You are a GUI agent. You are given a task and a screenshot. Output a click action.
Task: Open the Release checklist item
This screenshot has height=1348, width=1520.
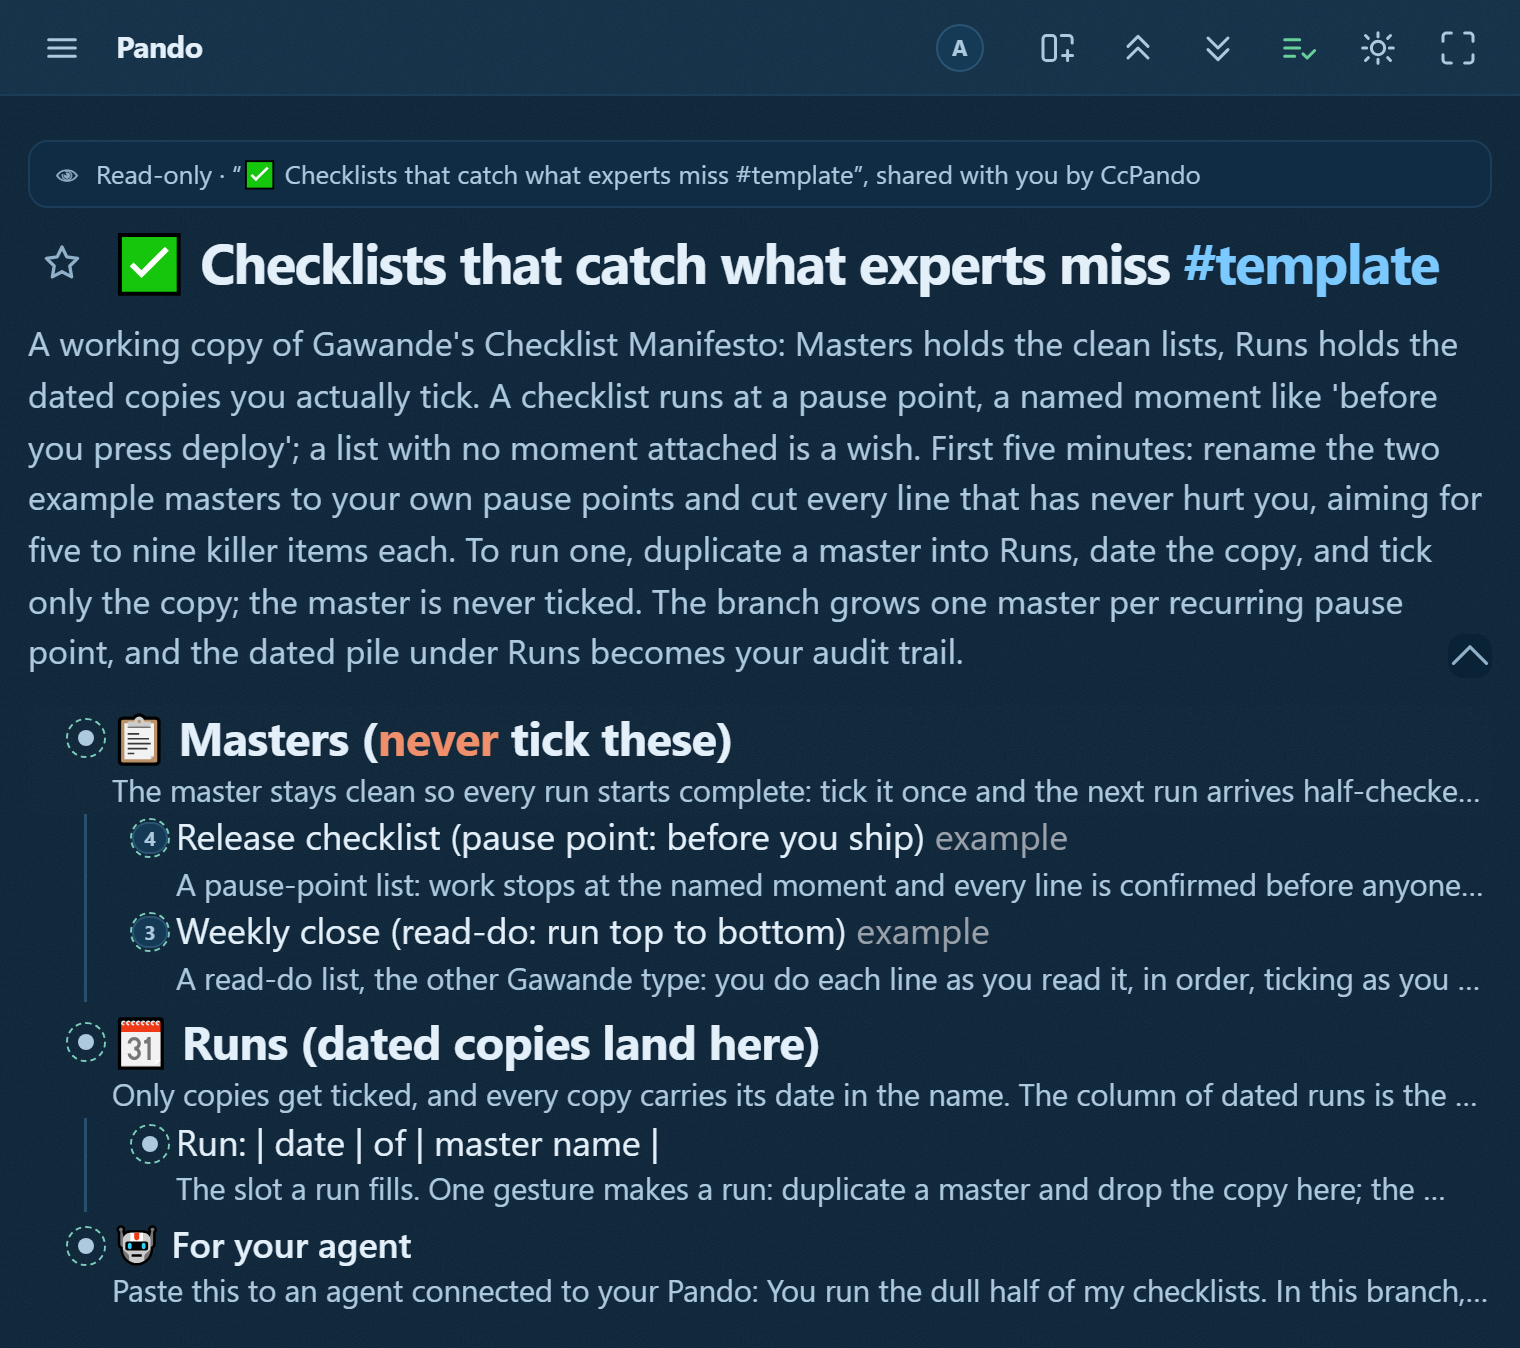[x=550, y=838]
